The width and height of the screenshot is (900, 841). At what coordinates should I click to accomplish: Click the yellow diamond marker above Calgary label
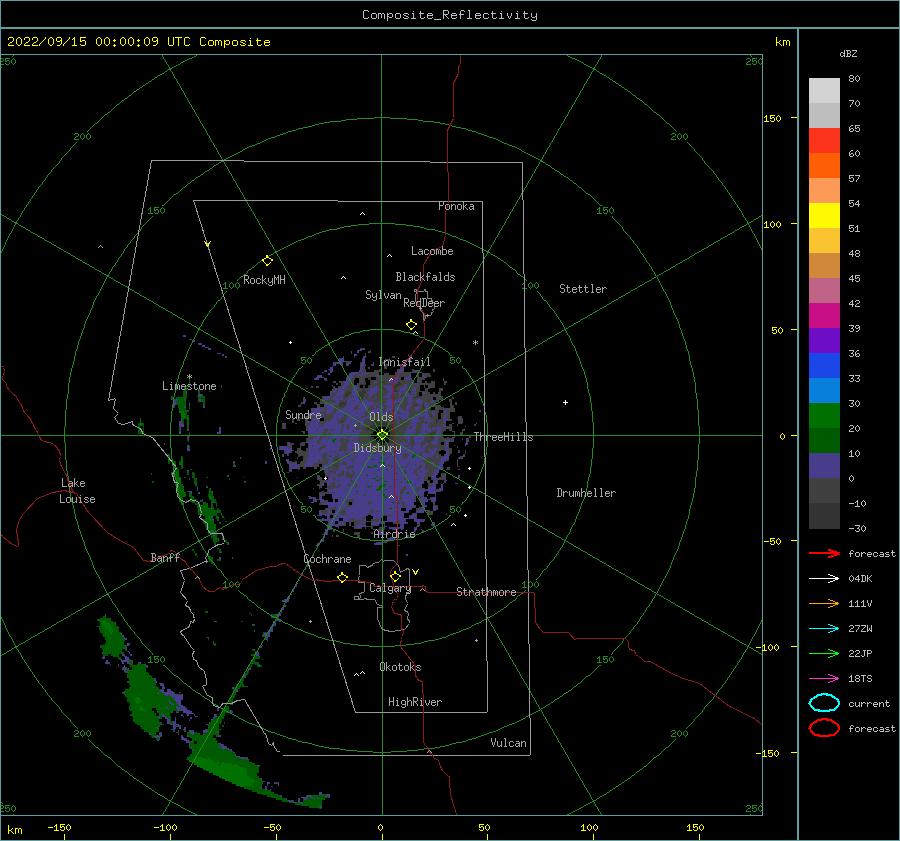pos(395,576)
